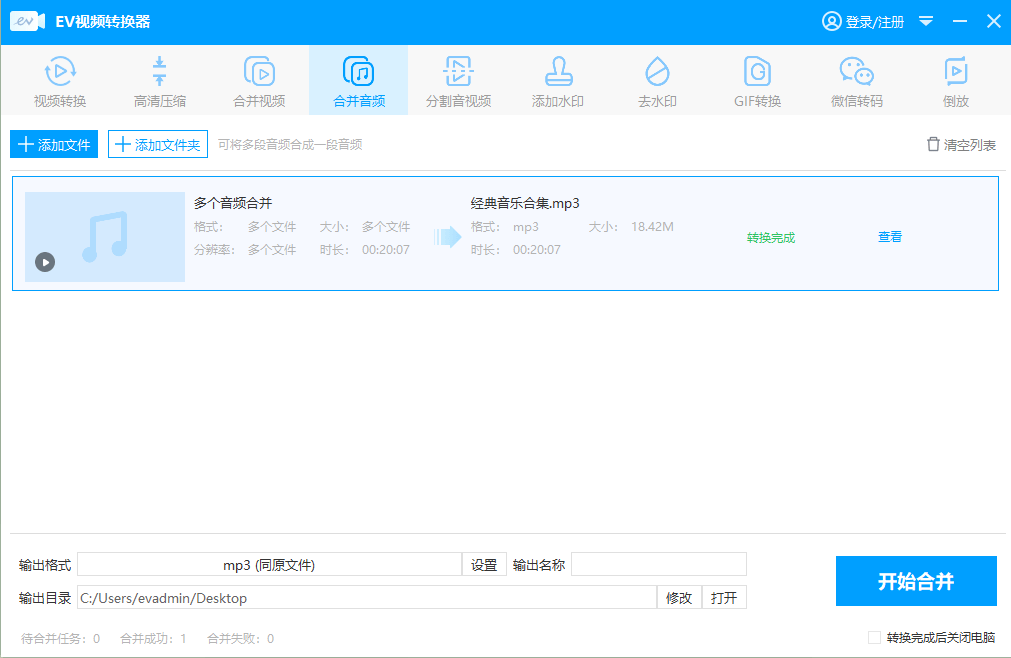
Task: Play the merged audio thumbnail preview
Action: (44, 262)
